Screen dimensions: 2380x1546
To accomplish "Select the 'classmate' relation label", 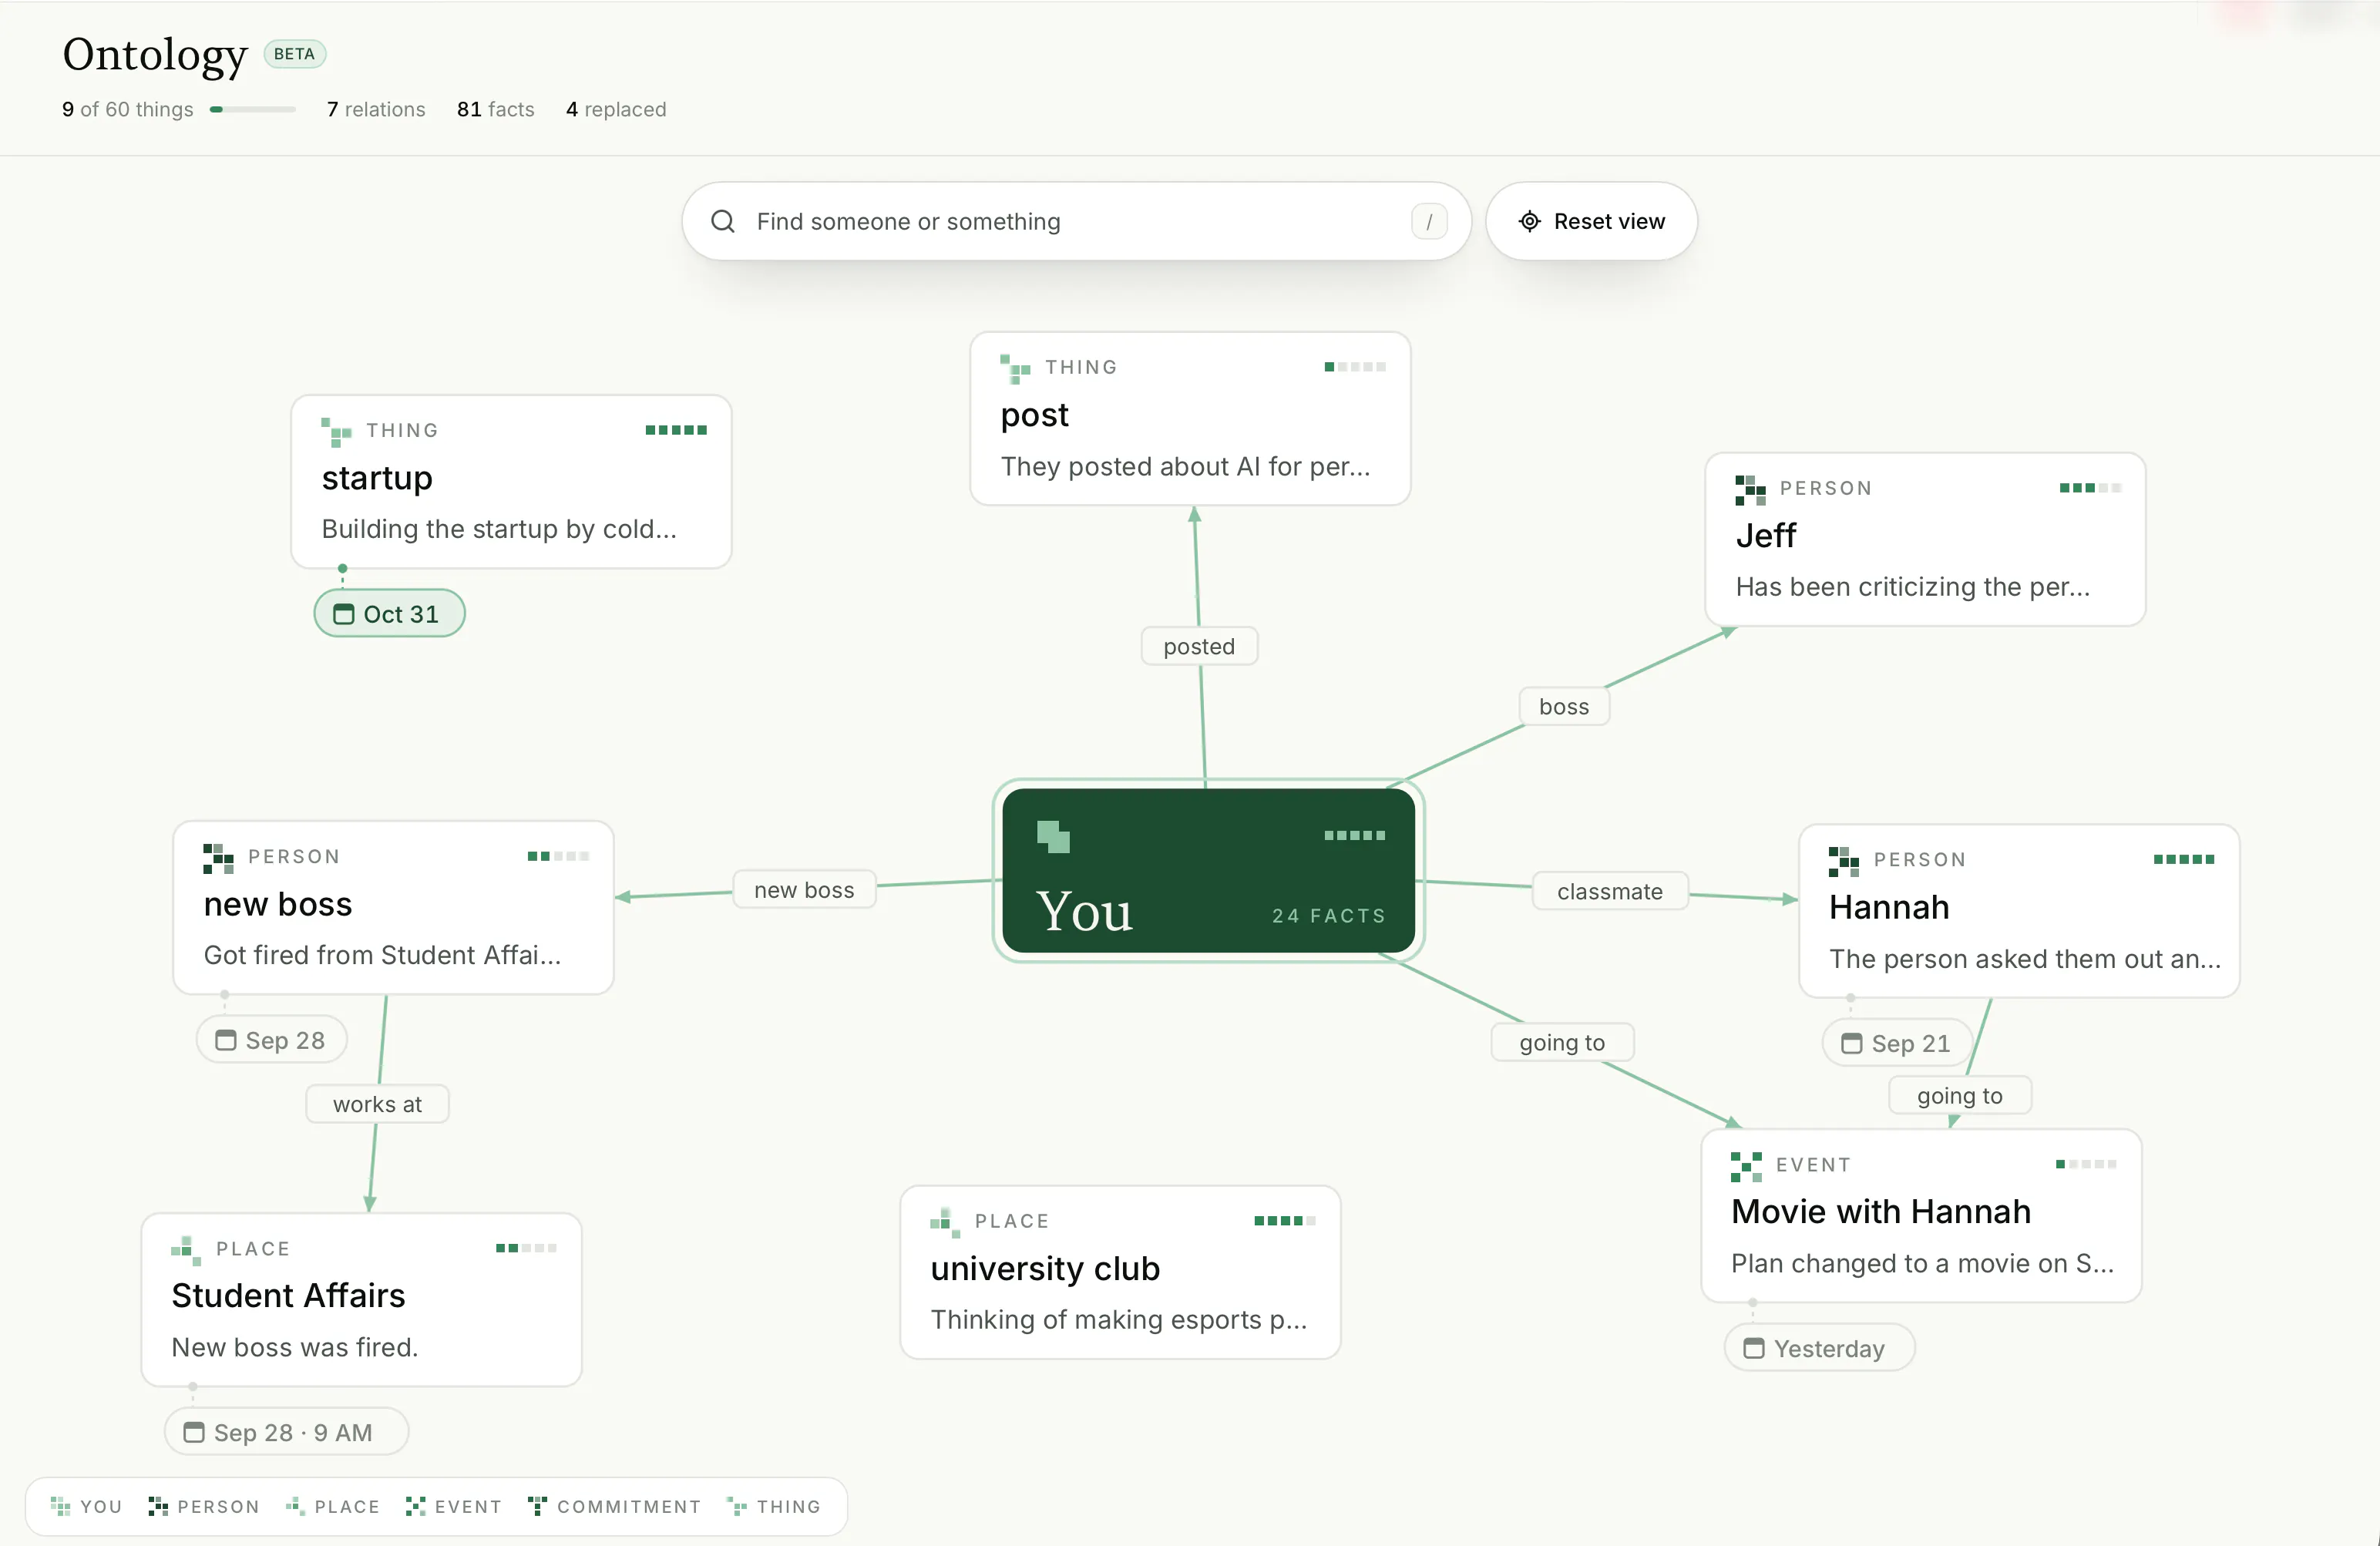I will click(1610, 891).
